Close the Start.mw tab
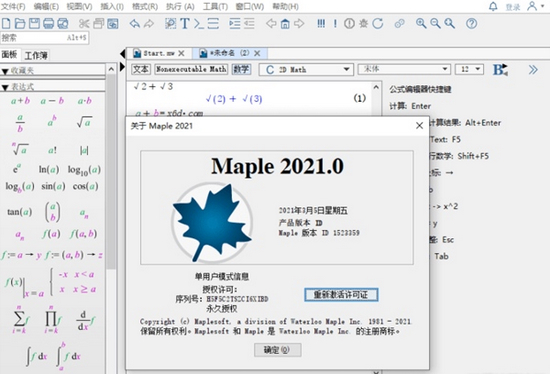The height and width of the screenshot is (374, 550). coord(181,53)
